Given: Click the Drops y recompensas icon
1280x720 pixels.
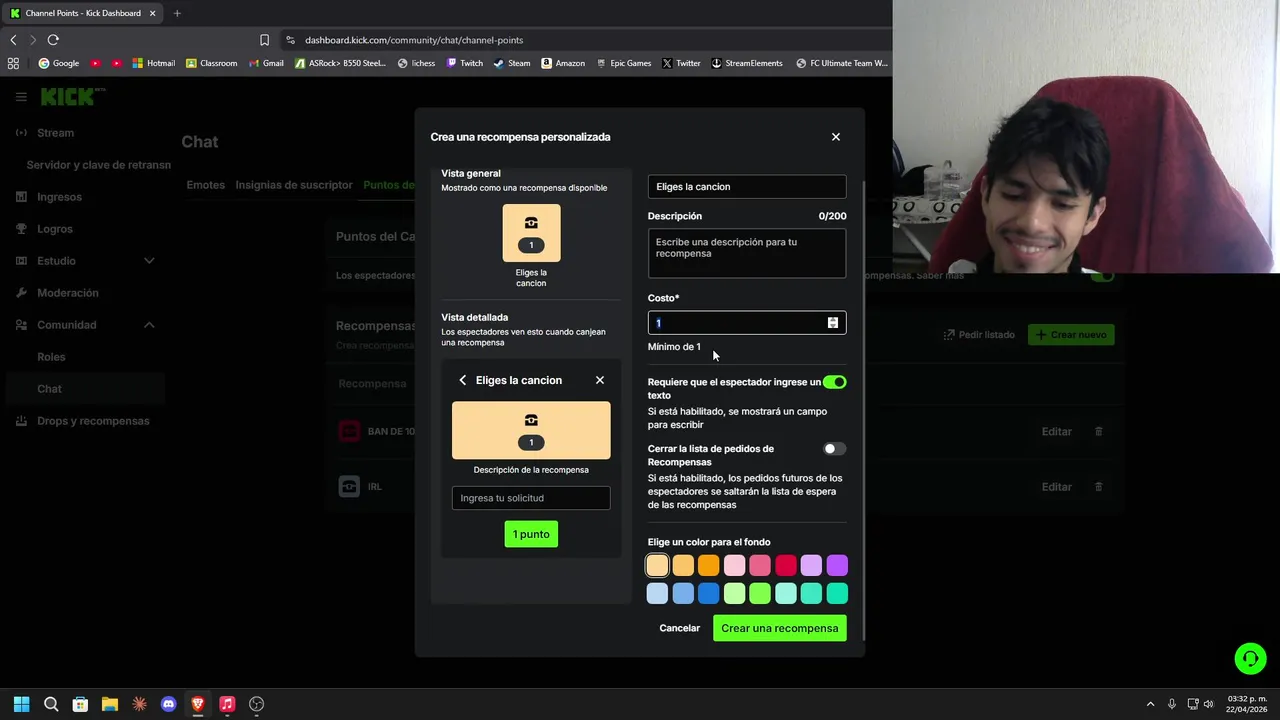Looking at the screenshot, I should click(x=21, y=421).
